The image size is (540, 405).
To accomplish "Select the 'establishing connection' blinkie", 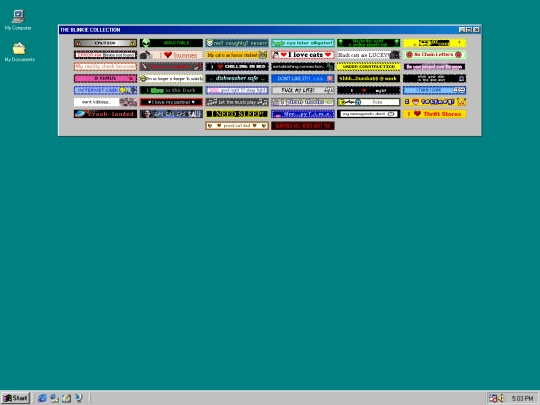I will pyautogui.click(x=303, y=66).
